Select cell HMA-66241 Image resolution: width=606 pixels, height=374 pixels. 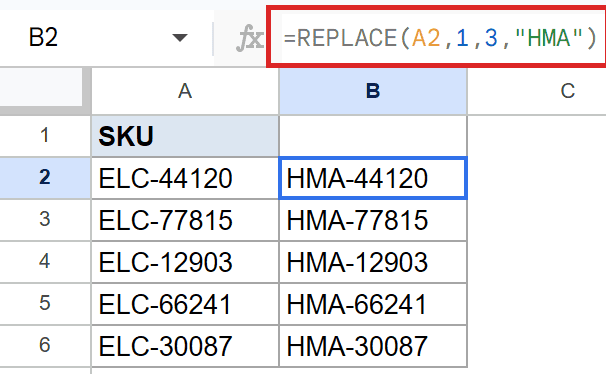373,304
